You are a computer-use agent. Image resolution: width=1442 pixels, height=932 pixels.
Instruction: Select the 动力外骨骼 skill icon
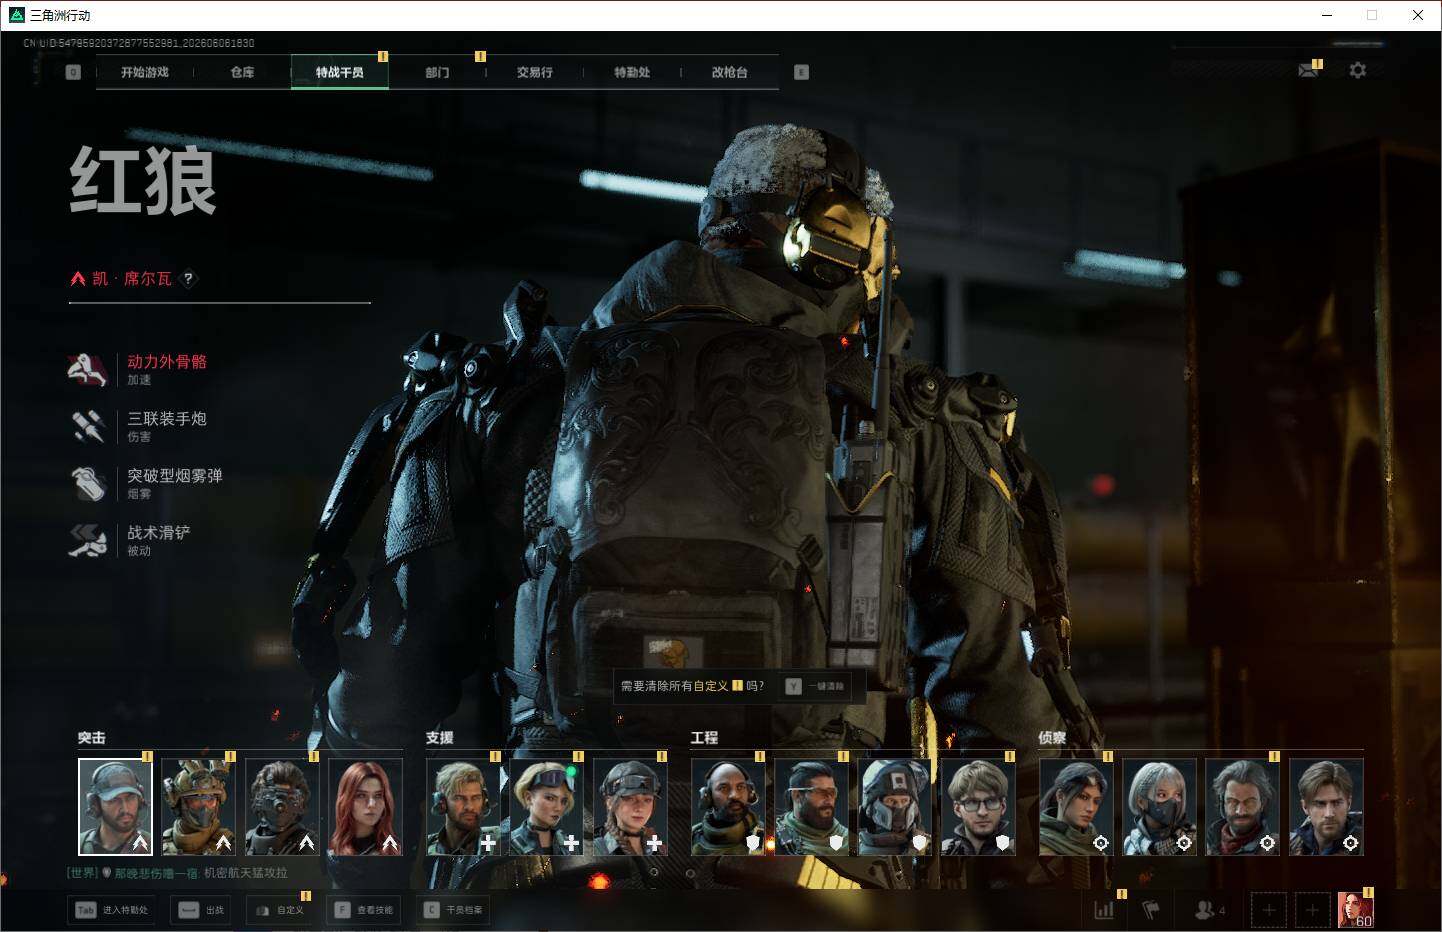(x=88, y=369)
